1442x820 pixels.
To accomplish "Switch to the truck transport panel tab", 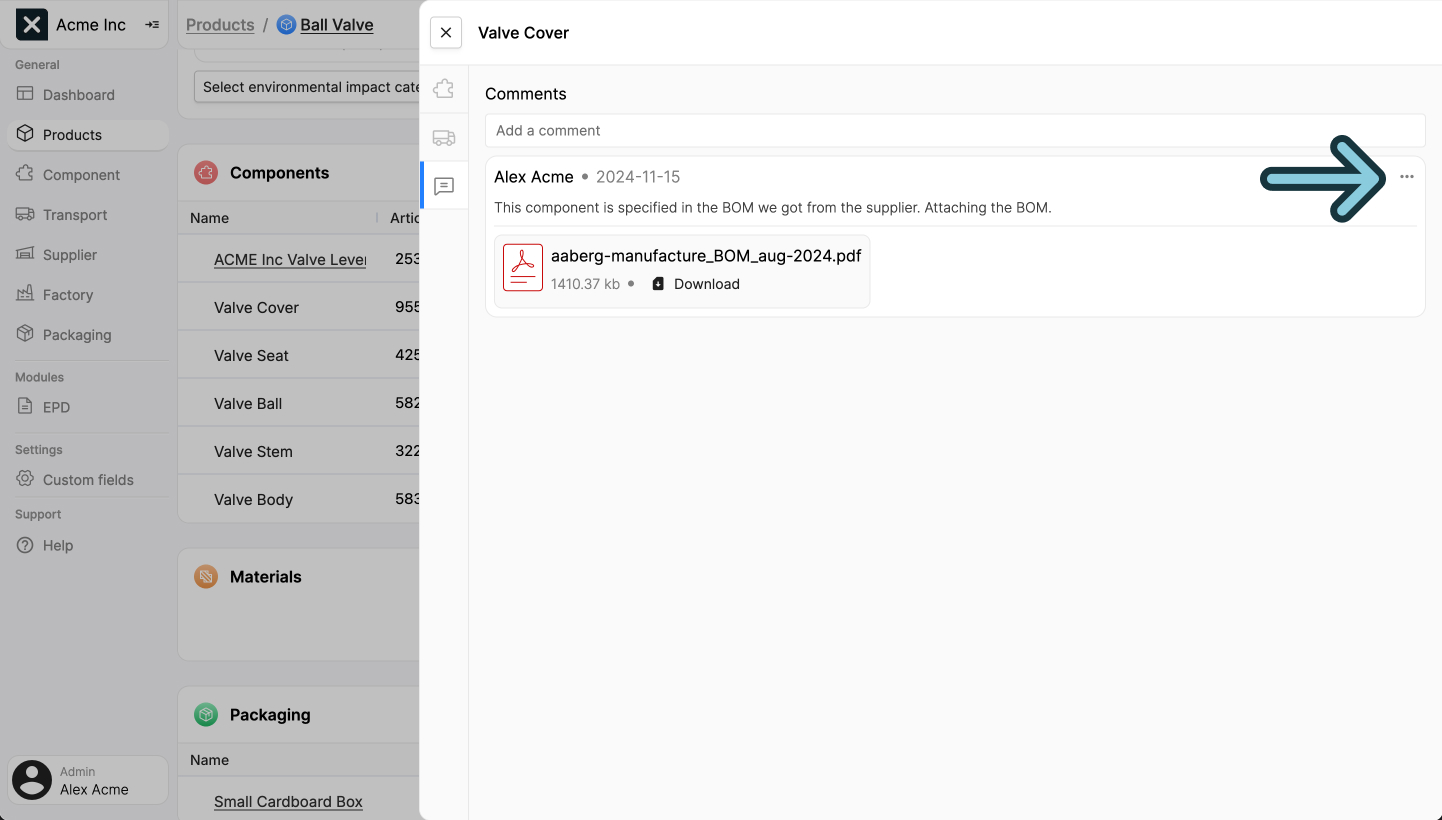I will (443, 137).
